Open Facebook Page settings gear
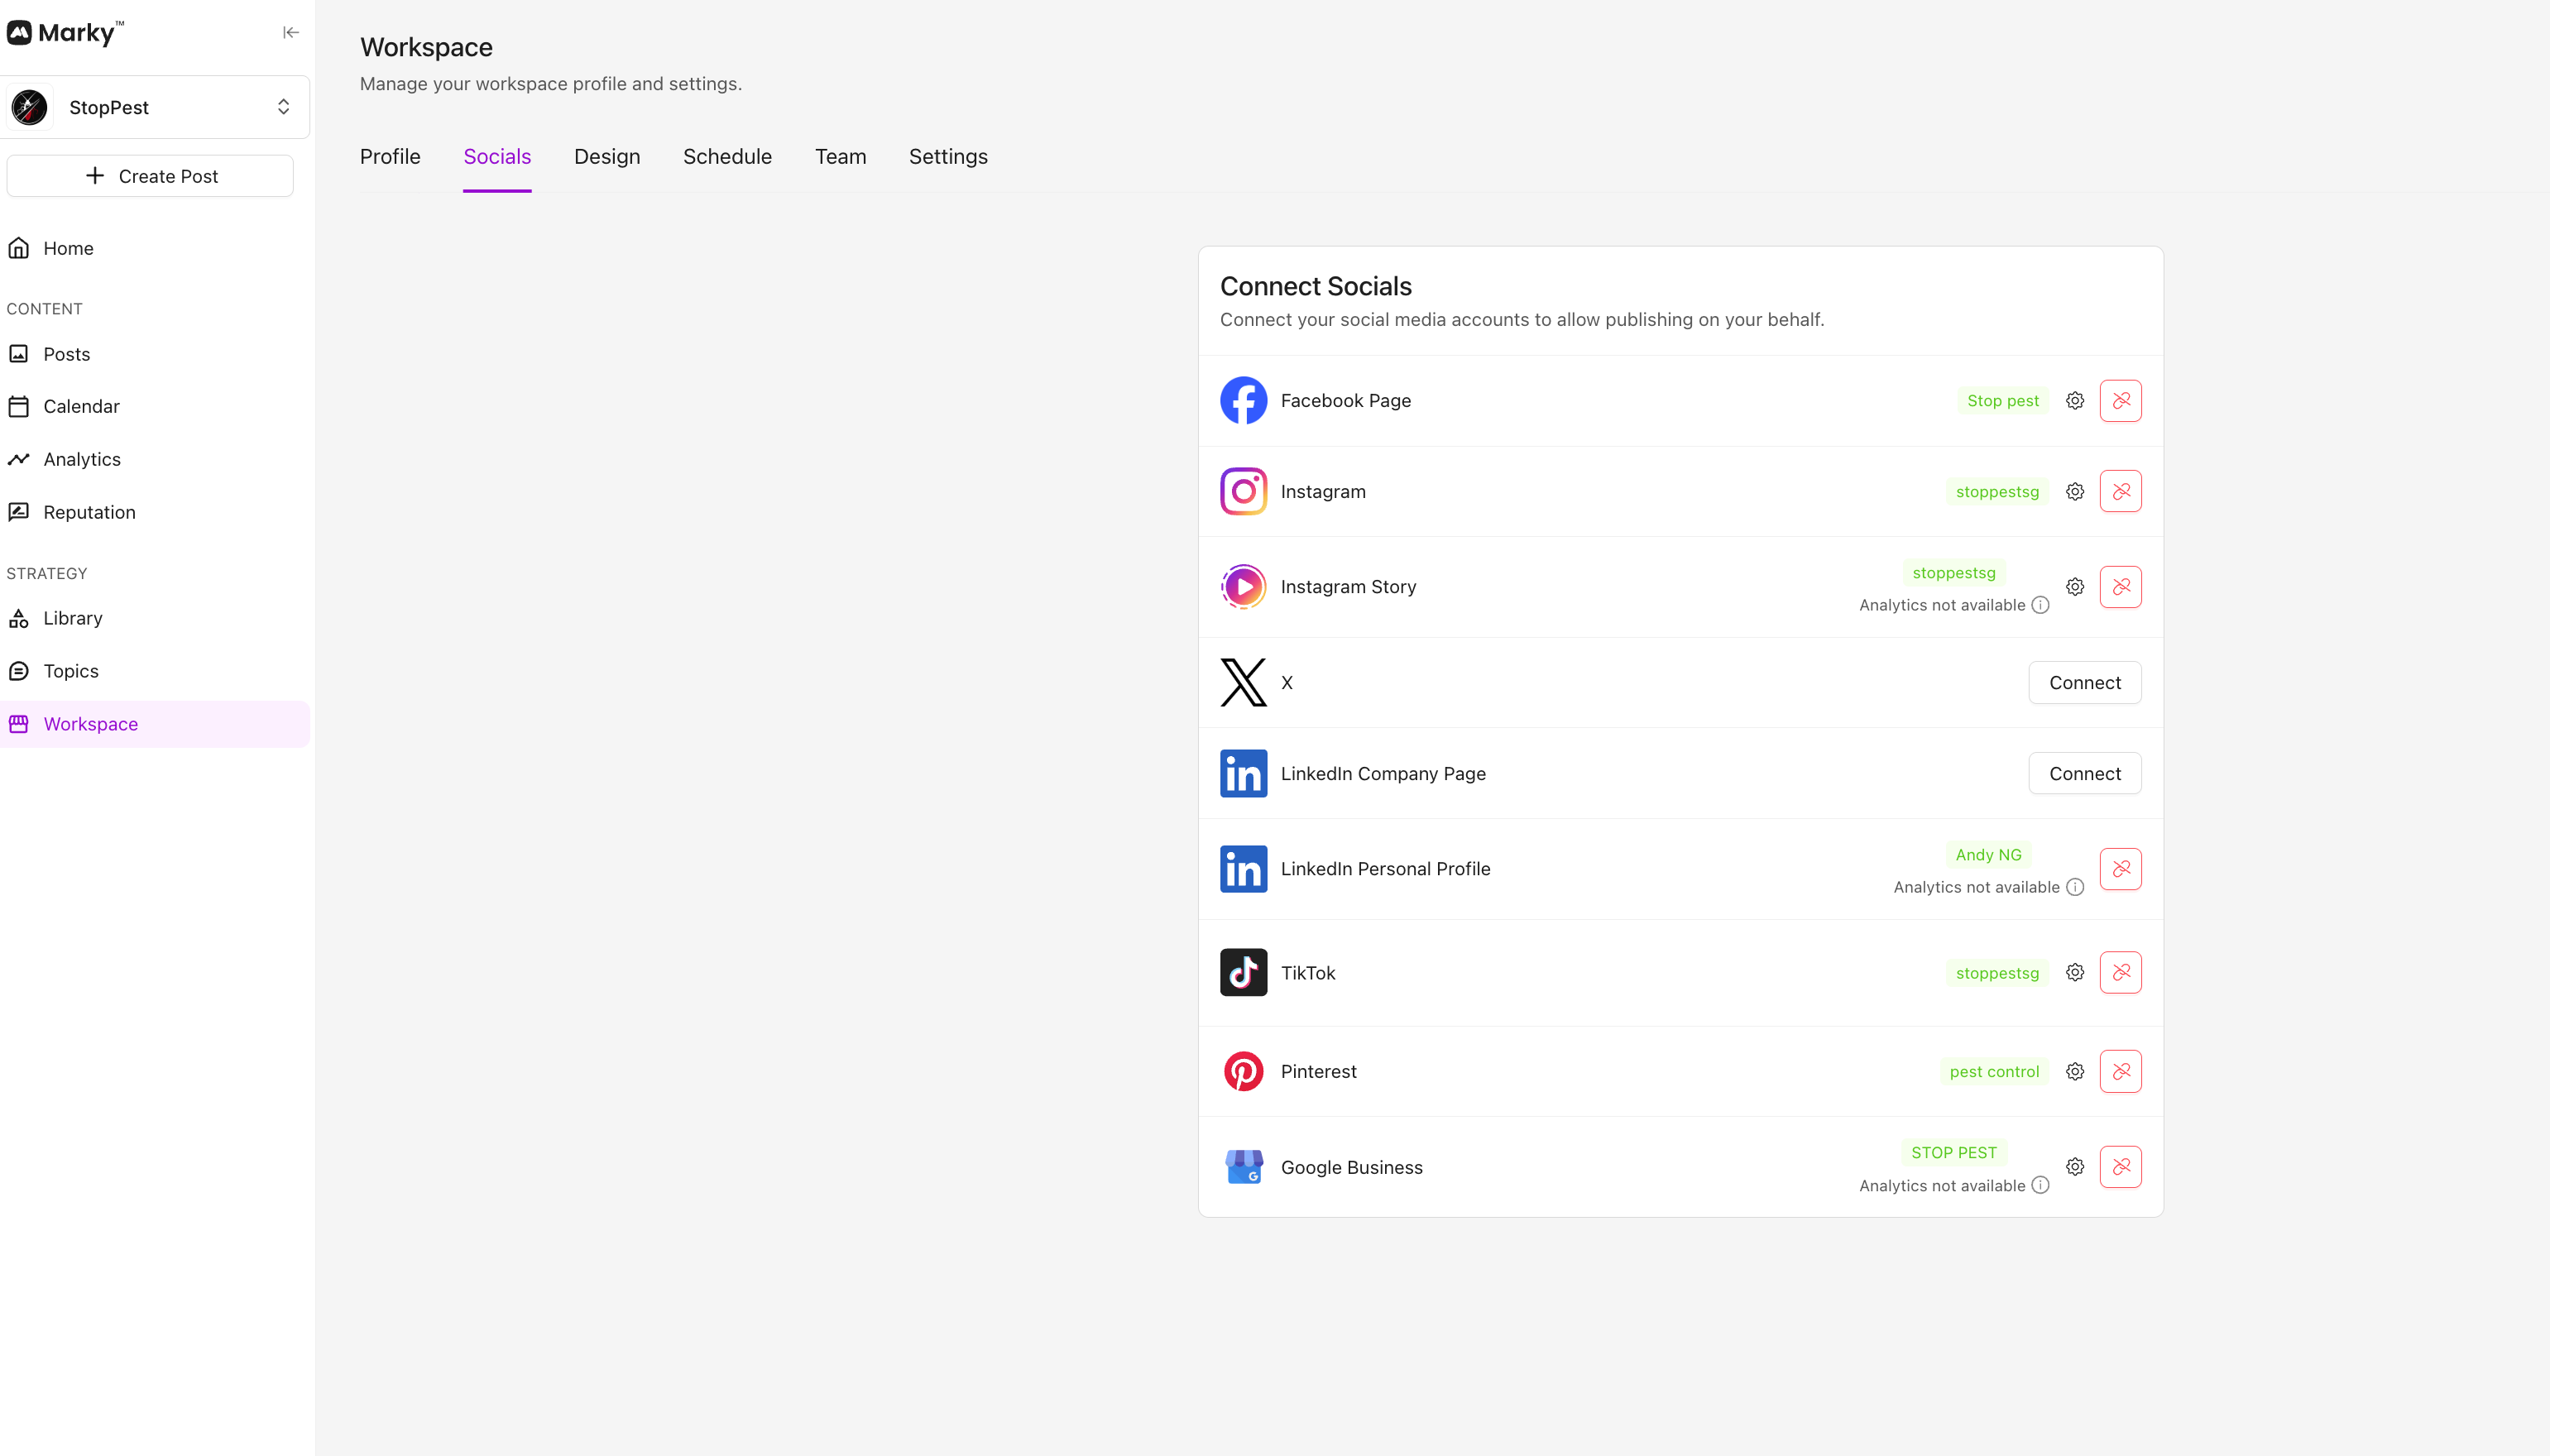 click(x=2075, y=401)
